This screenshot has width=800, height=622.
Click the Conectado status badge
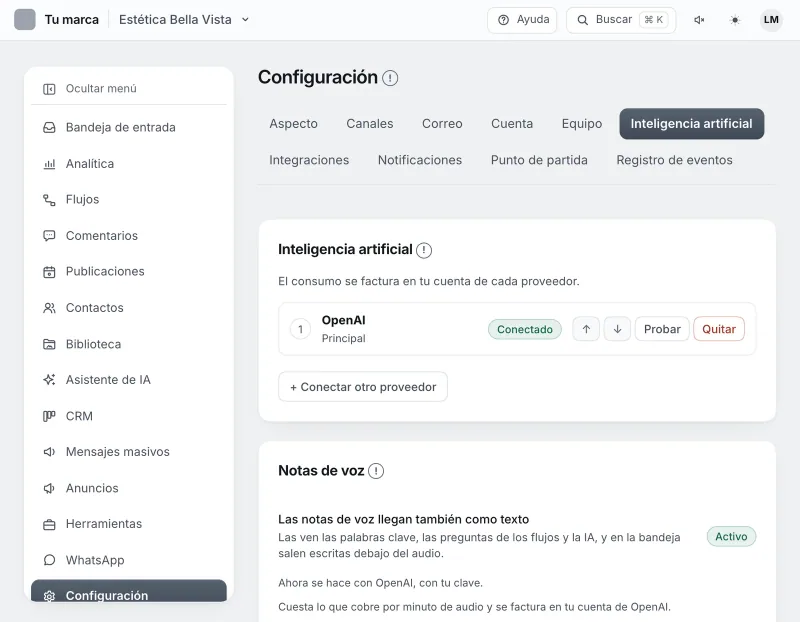(525, 330)
